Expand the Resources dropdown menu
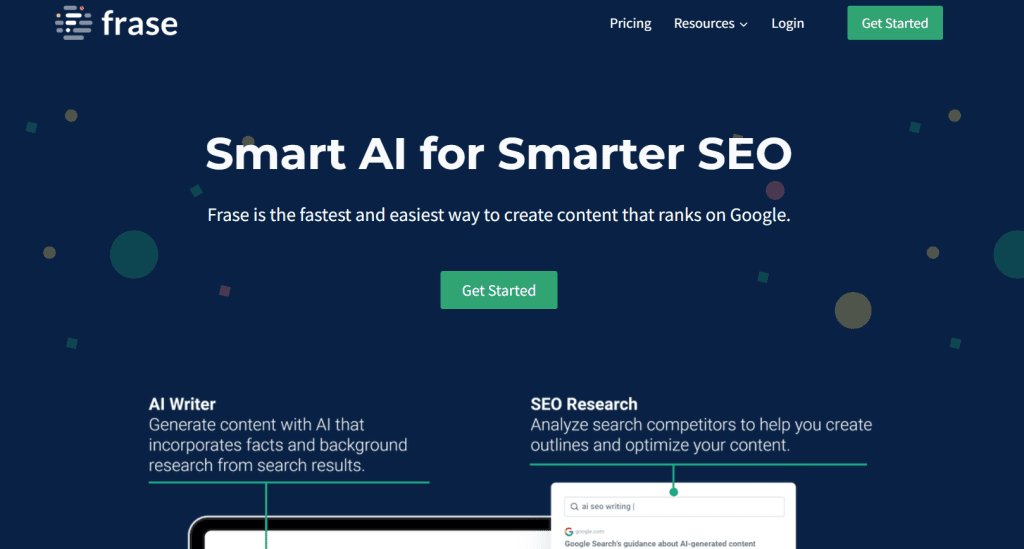The width and height of the screenshot is (1024, 549). [x=711, y=24]
